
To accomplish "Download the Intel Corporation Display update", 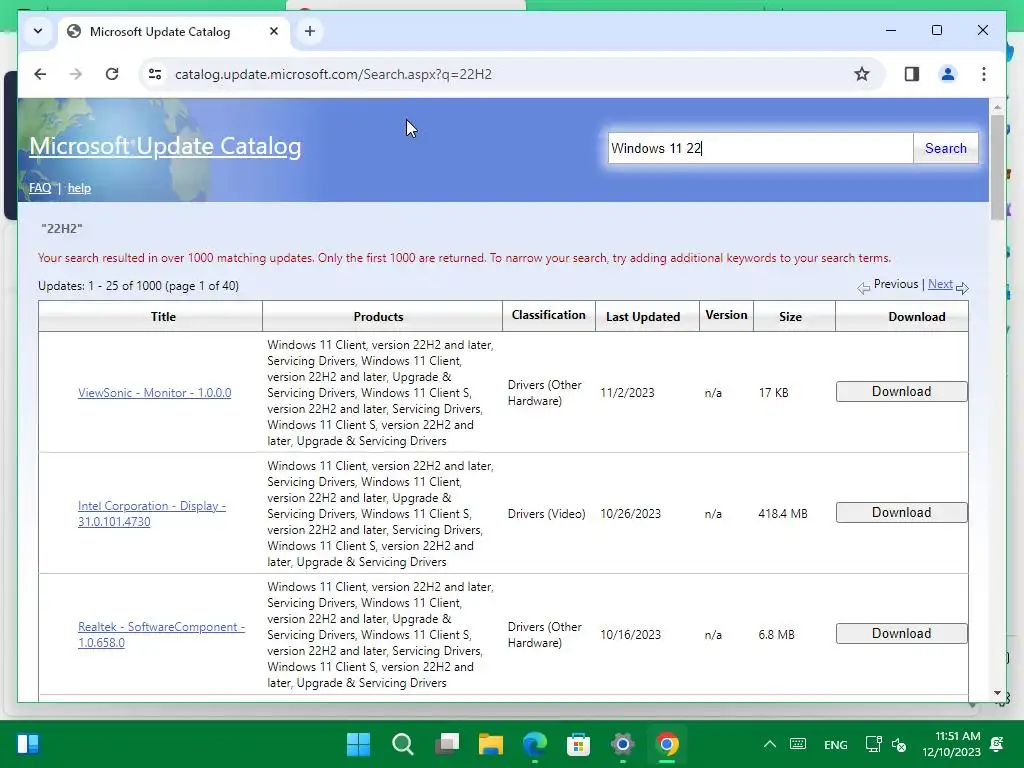I will pyautogui.click(x=901, y=513).
